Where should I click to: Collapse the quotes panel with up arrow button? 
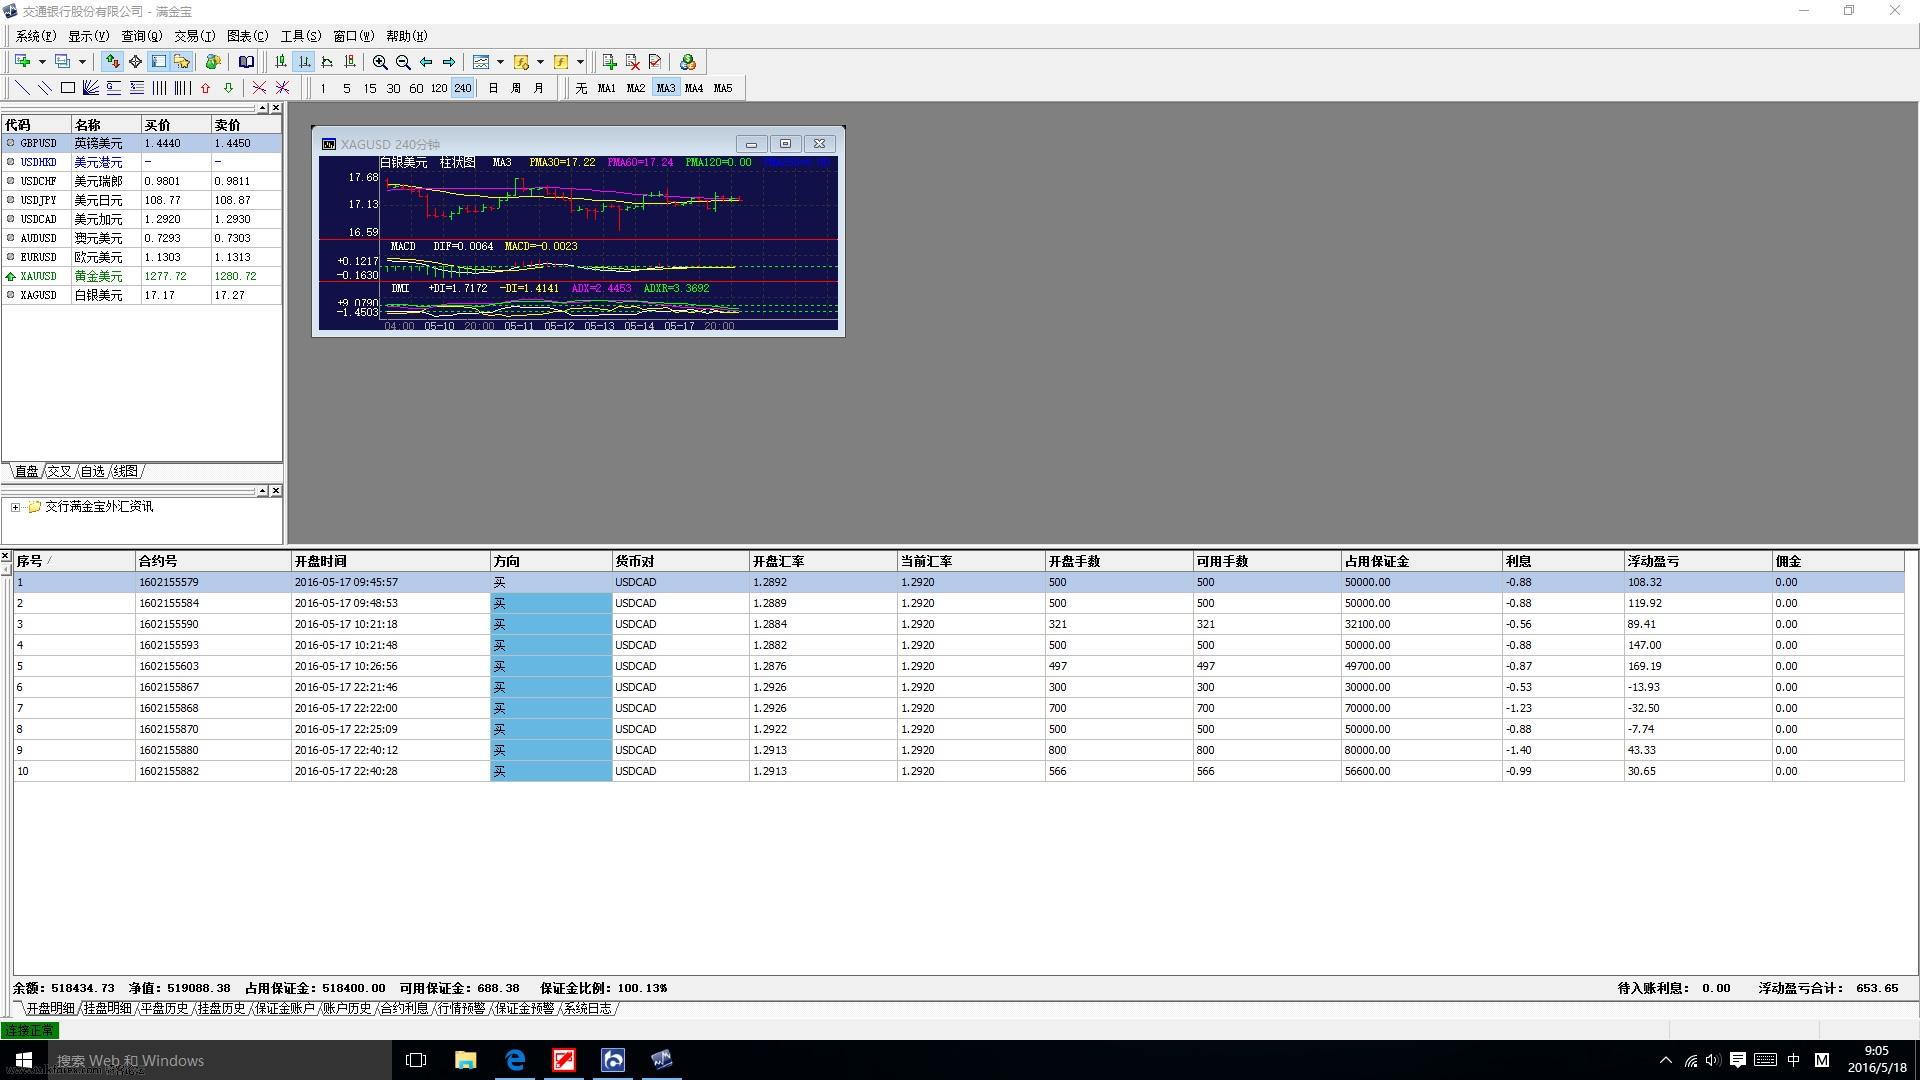[x=262, y=107]
